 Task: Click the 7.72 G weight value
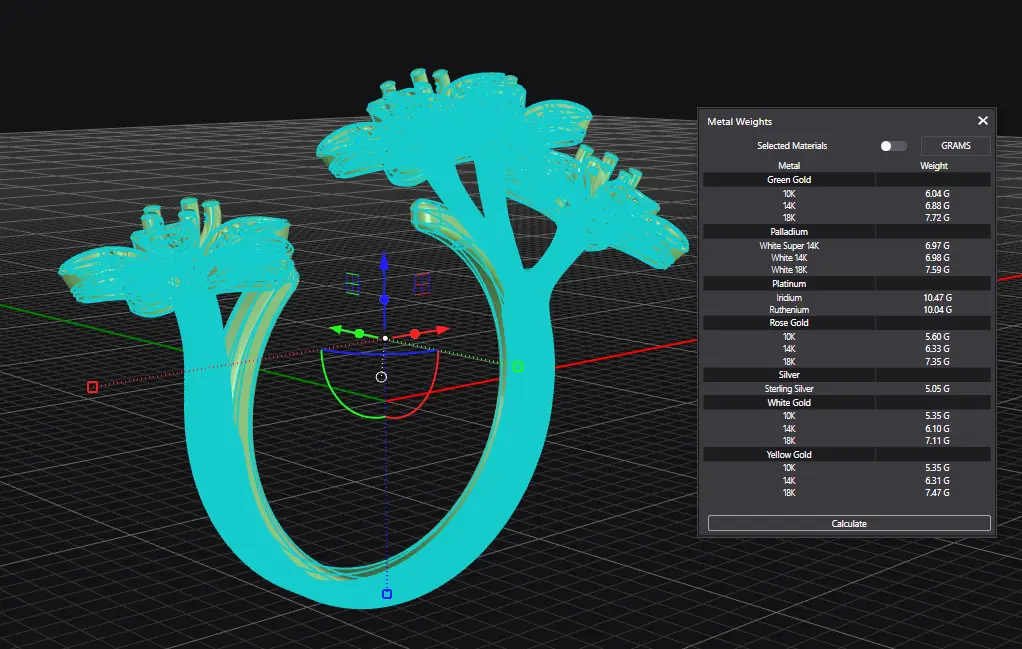pos(937,218)
